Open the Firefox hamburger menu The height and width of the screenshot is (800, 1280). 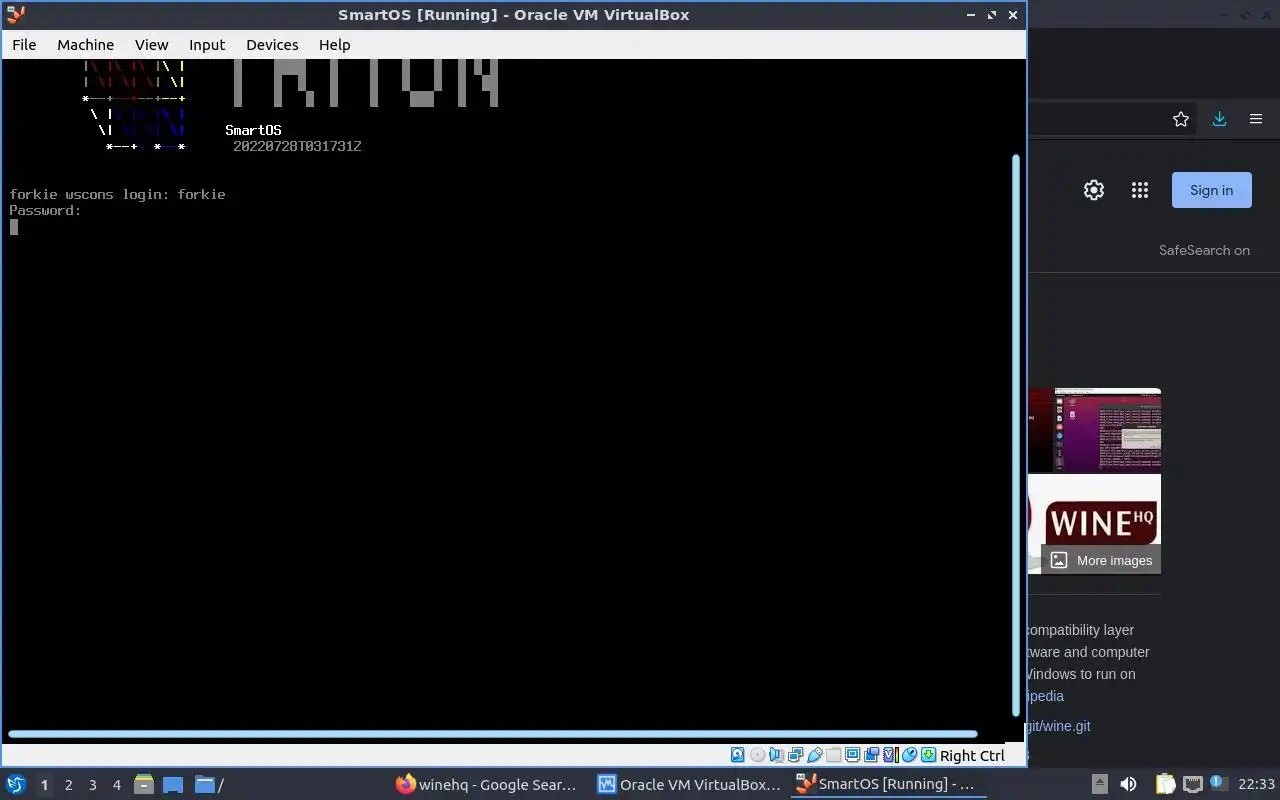[1256, 119]
